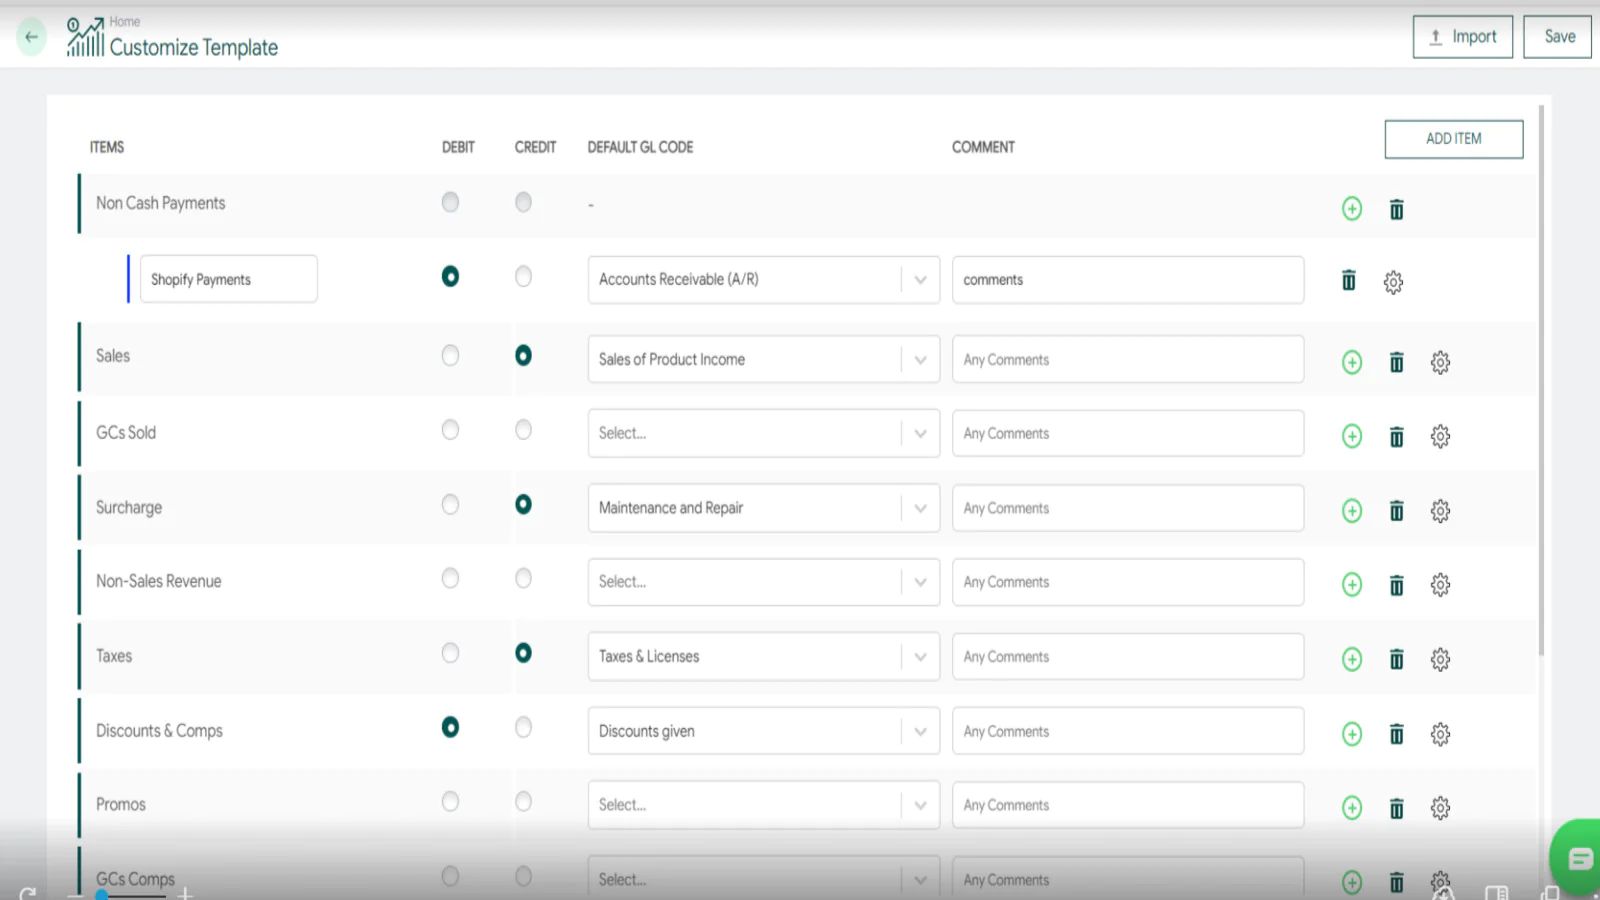Click the Import button
This screenshot has height=900, width=1600.
click(1462, 37)
